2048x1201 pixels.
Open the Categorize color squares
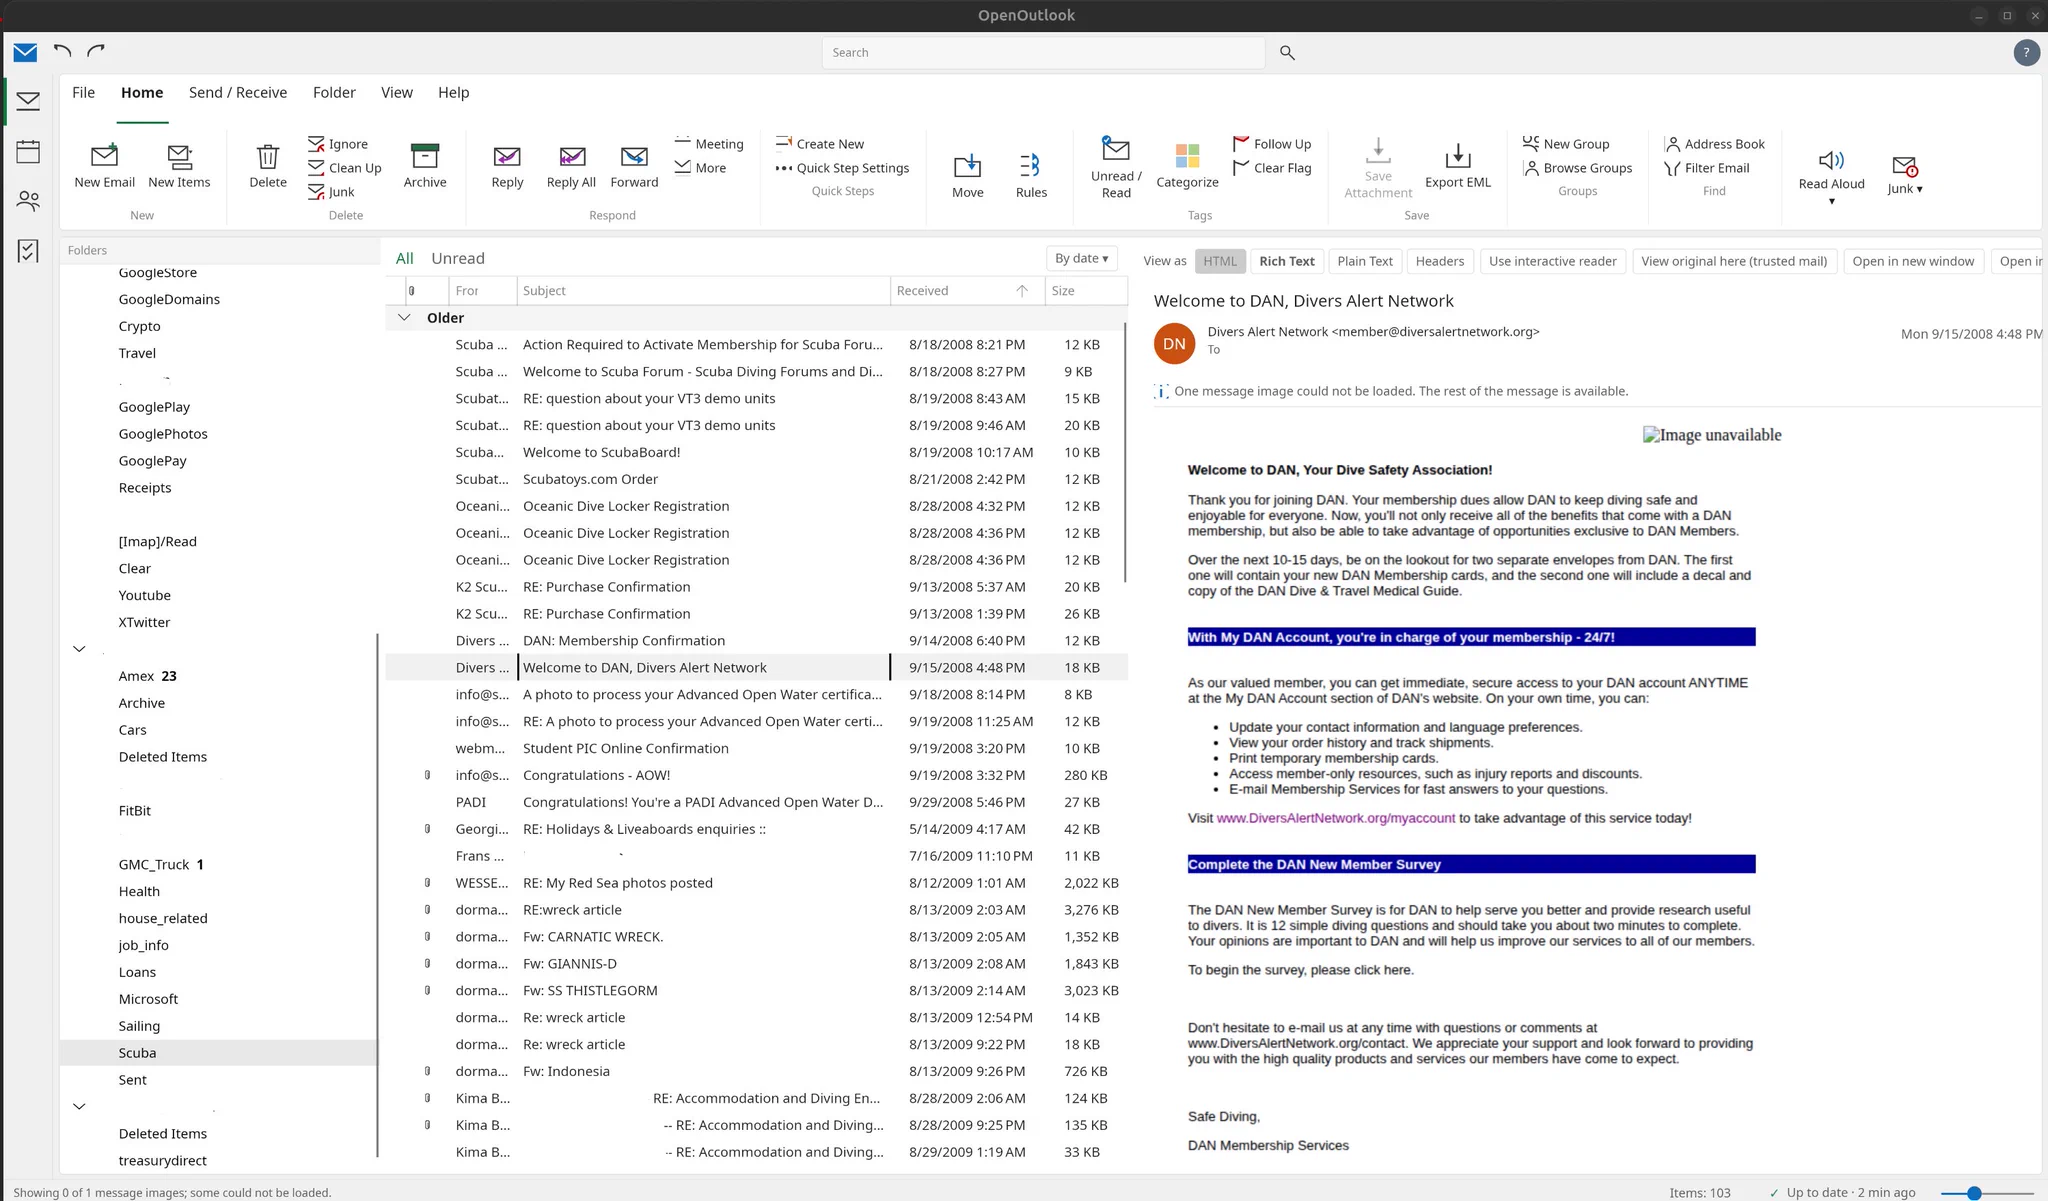click(x=1187, y=156)
